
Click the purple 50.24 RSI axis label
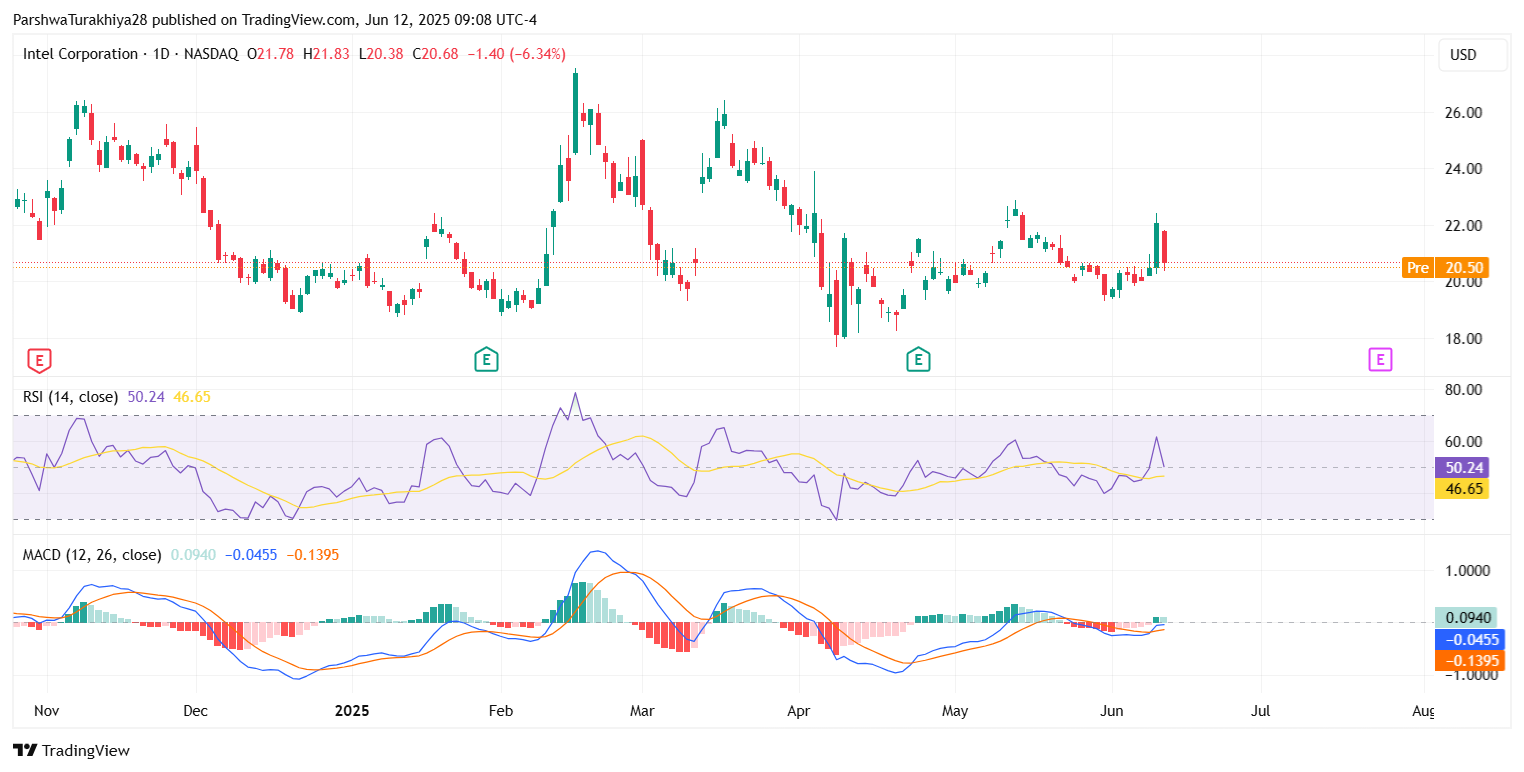tap(1462, 468)
